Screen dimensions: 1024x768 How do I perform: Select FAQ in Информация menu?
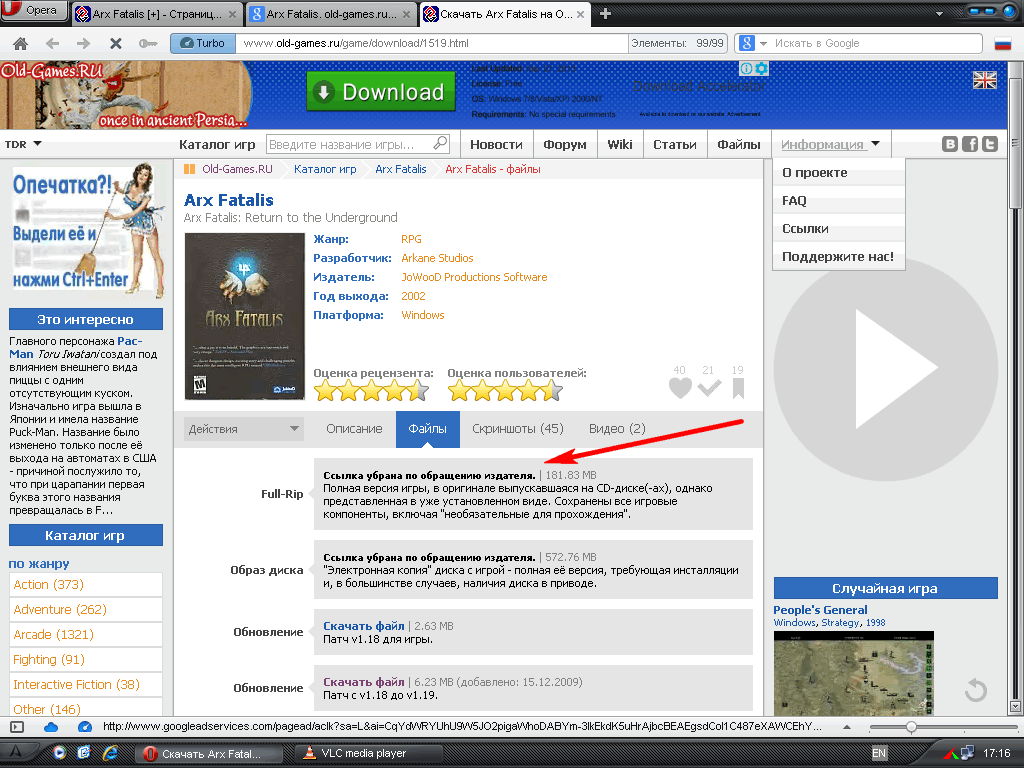[x=839, y=200]
